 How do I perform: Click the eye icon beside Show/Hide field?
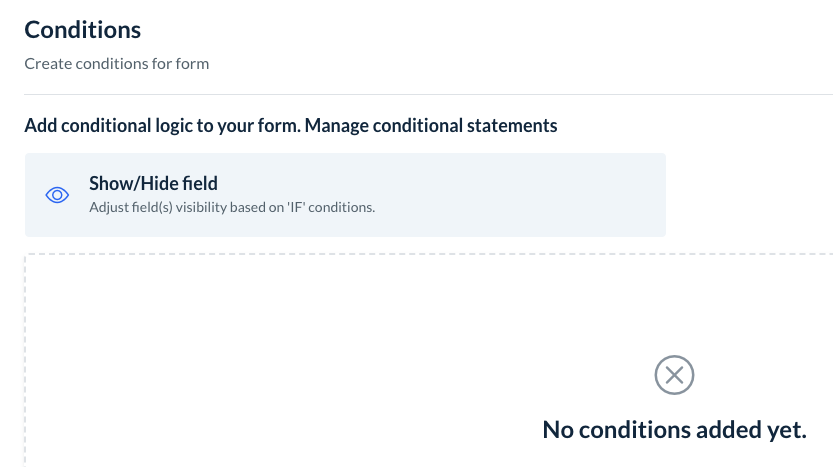[57, 195]
